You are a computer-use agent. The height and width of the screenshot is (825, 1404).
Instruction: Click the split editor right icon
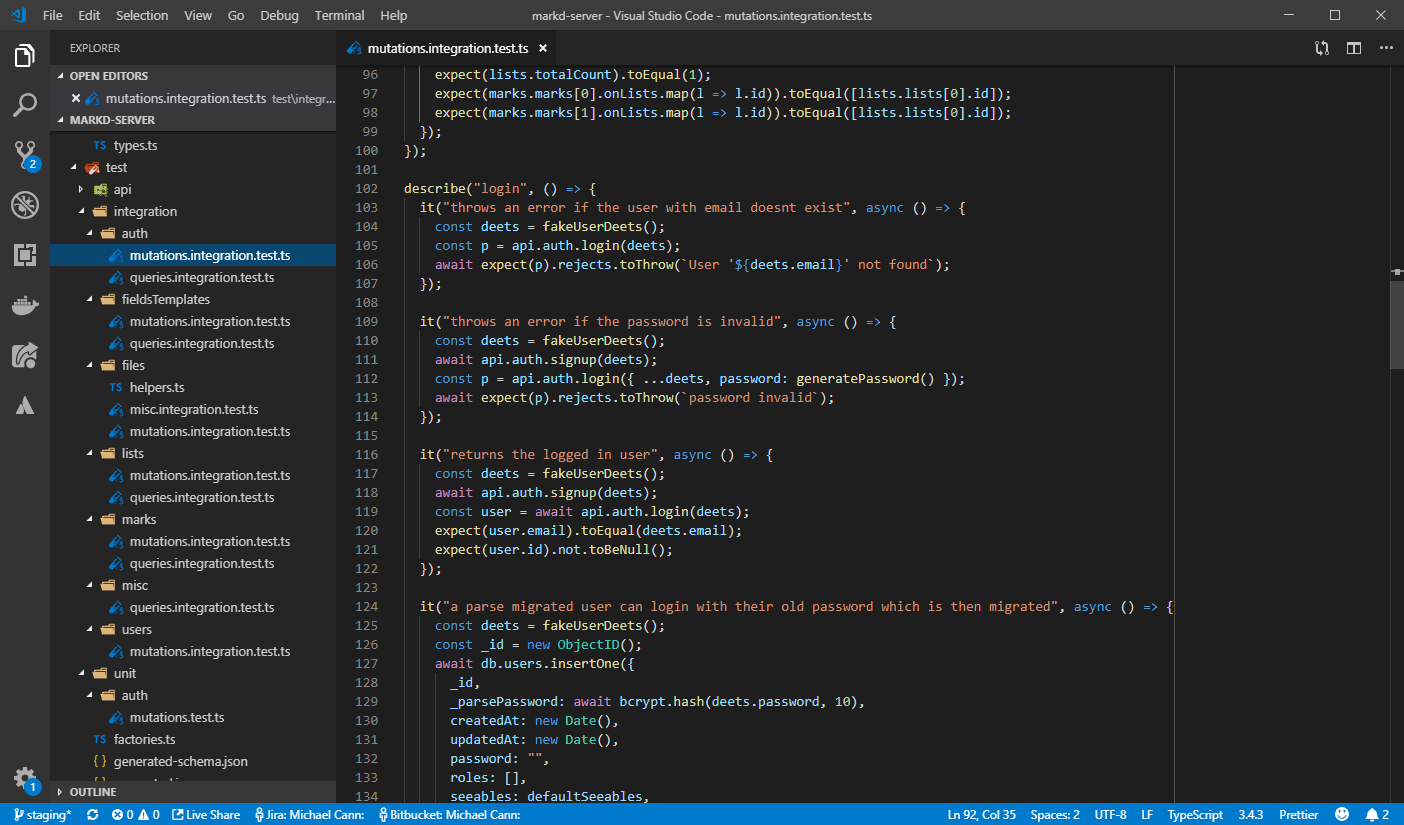tap(1354, 48)
